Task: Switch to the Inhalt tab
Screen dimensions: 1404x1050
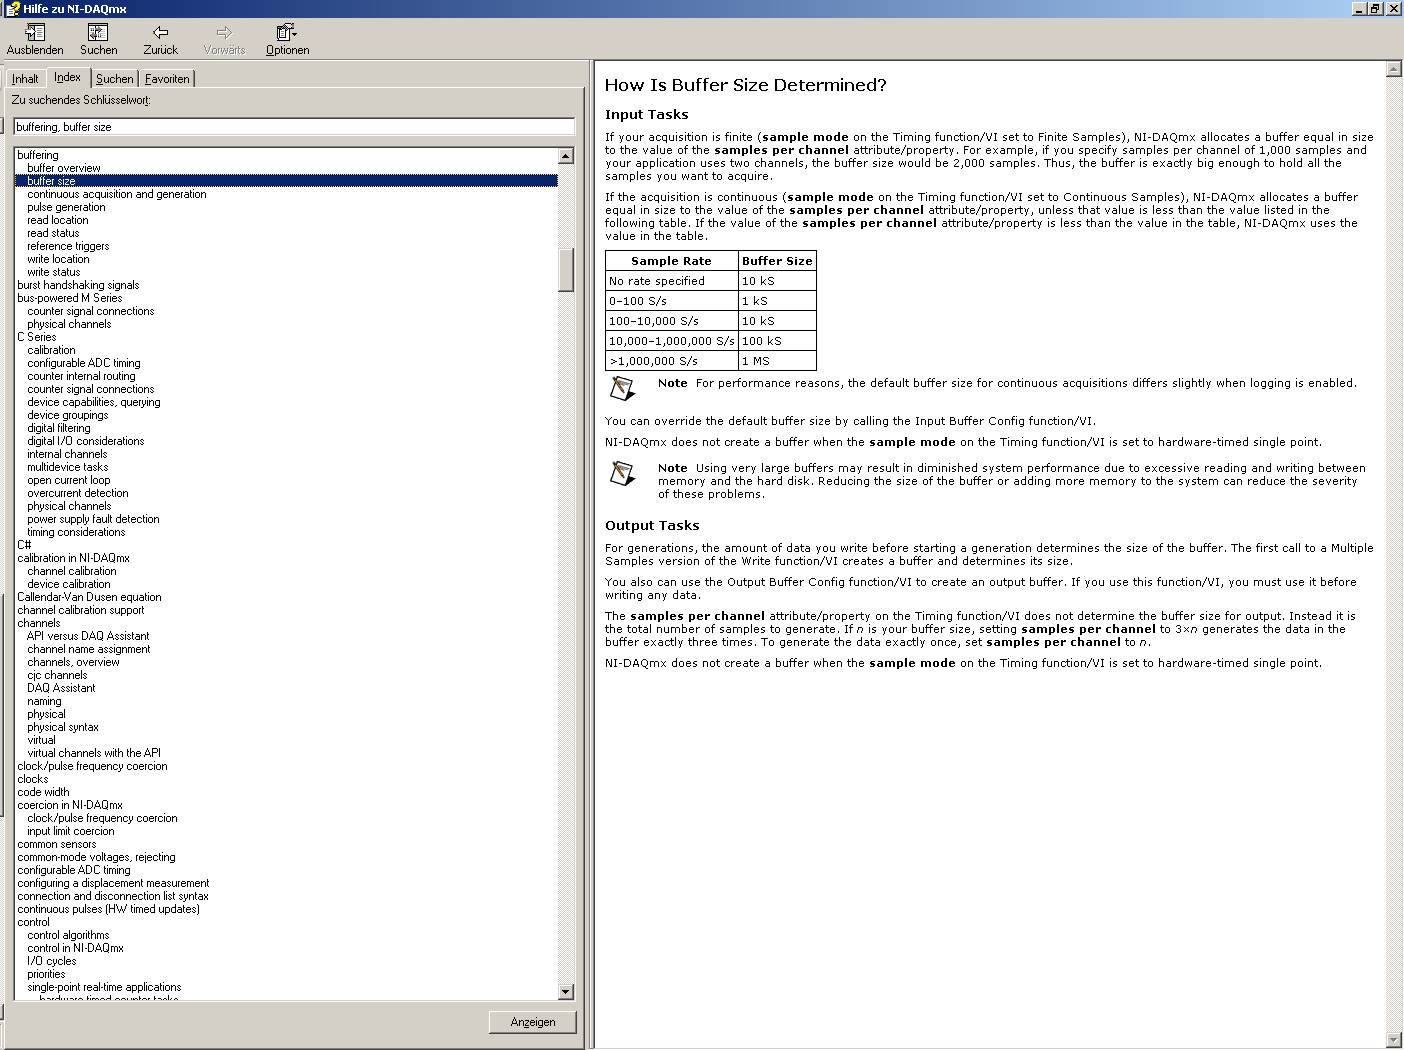Action: 25,79
